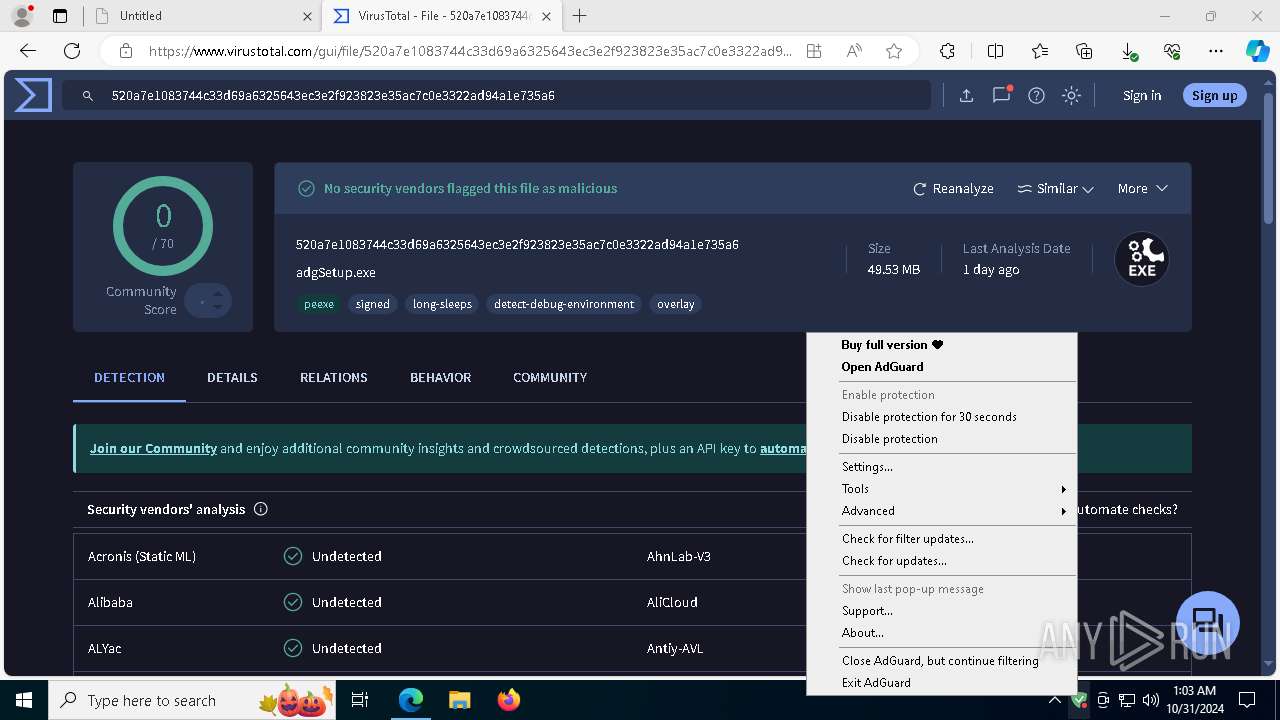The width and height of the screenshot is (1280, 720).
Task: Open the Collections icon
Action: [1084, 51]
